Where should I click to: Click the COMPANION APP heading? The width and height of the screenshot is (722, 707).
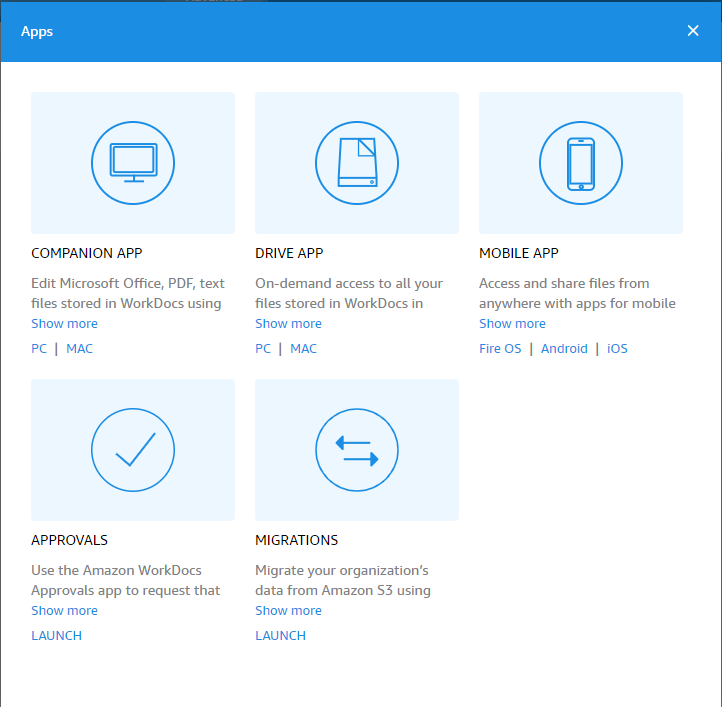click(87, 253)
